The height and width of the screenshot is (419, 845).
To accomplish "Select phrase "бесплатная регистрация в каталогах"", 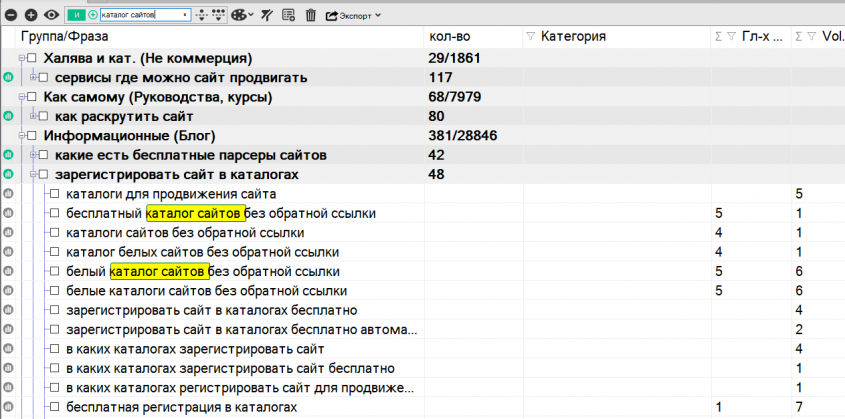I will click(x=182, y=407).
